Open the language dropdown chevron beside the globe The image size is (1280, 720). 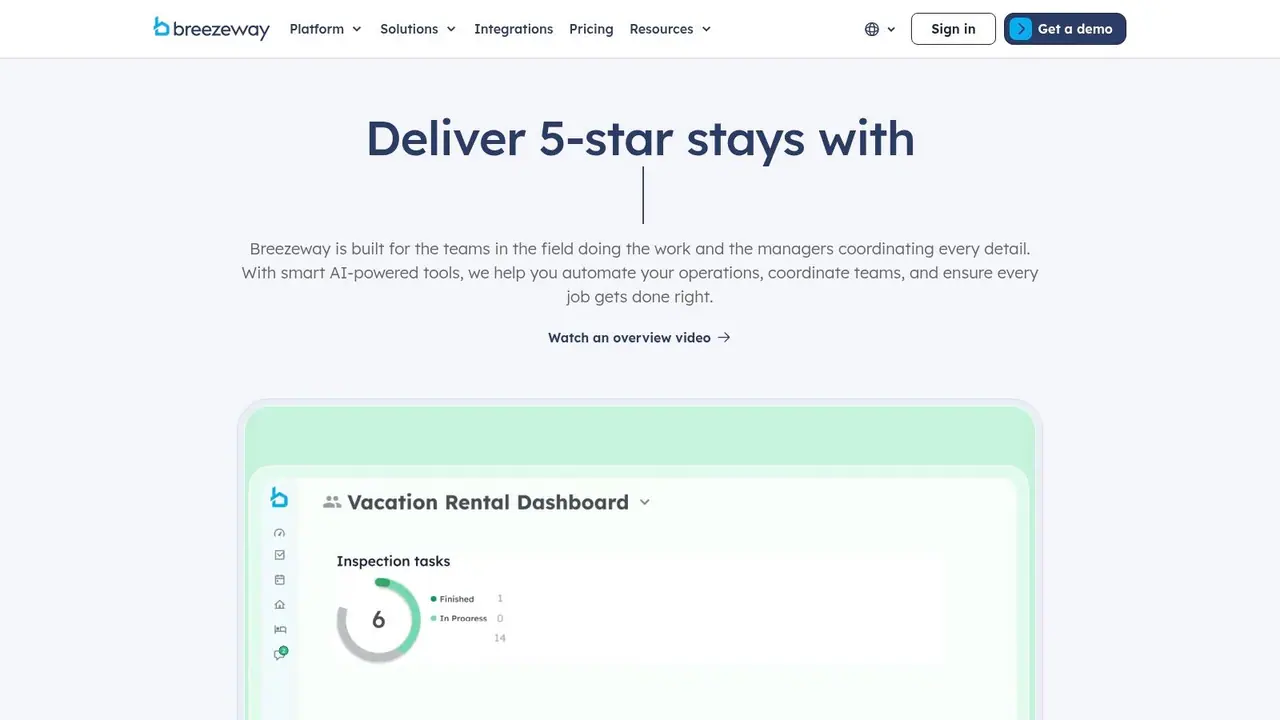click(x=891, y=30)
